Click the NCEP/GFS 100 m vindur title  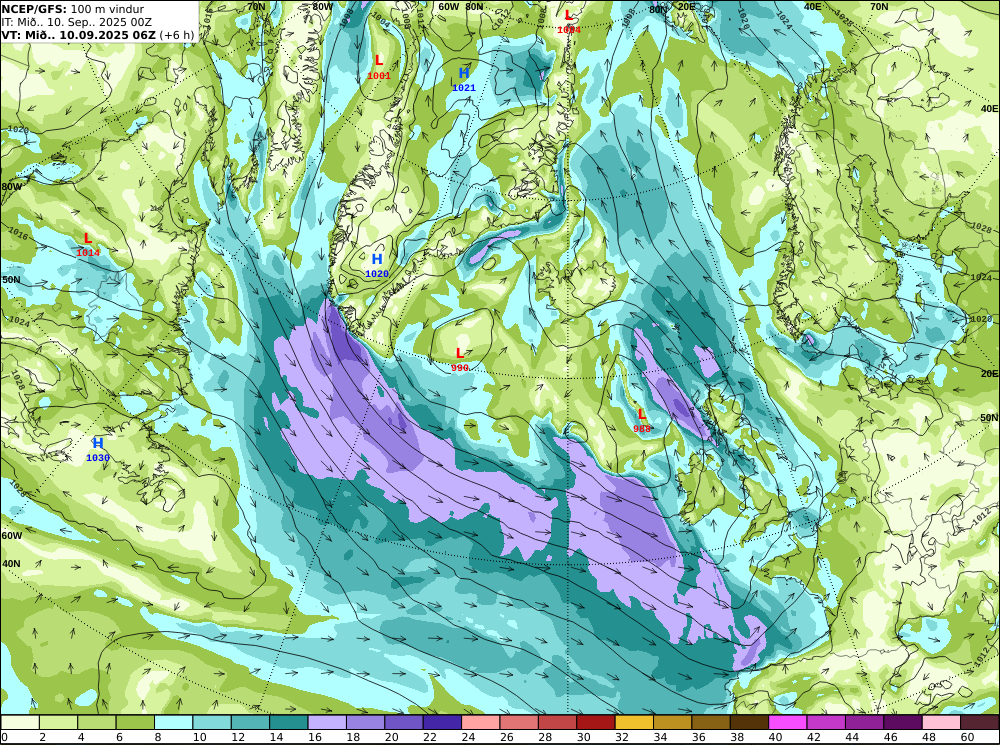pyautogui.click(x=73, y=8)
